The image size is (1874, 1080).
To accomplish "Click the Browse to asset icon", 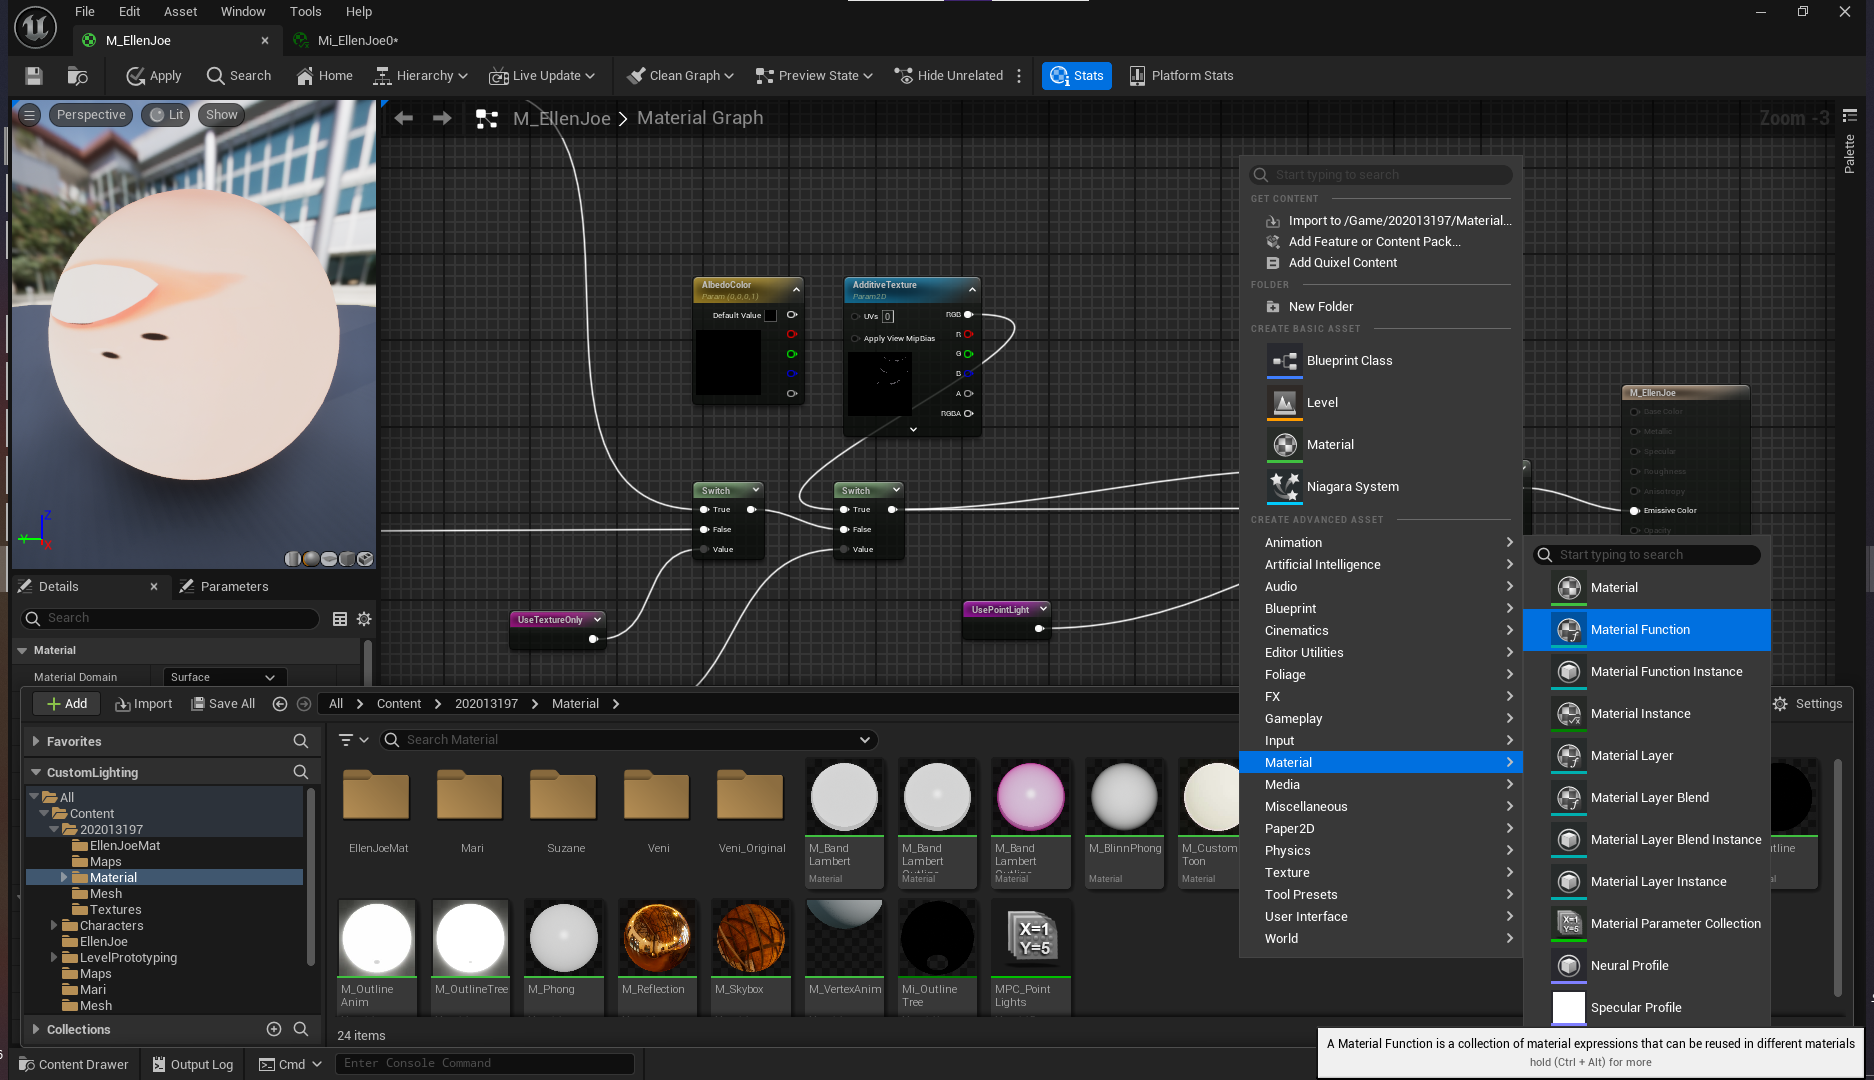I will (x=77, y=76).
